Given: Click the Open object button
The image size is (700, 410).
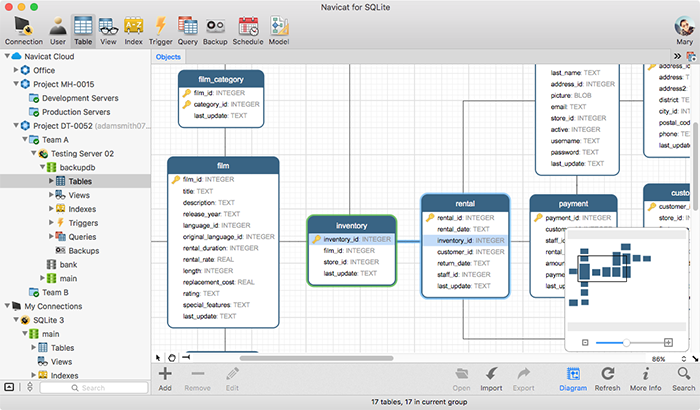Looking at the screenshot, I should pos(461,379).
